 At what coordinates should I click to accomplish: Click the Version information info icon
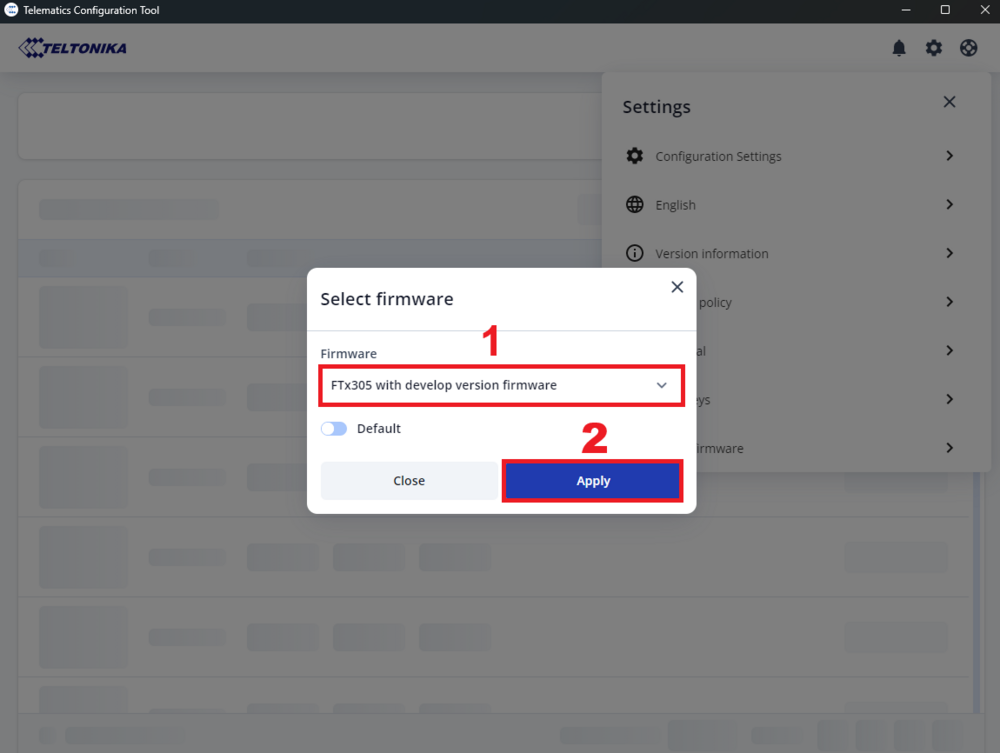pyautogui.click(x=634, y=253)
